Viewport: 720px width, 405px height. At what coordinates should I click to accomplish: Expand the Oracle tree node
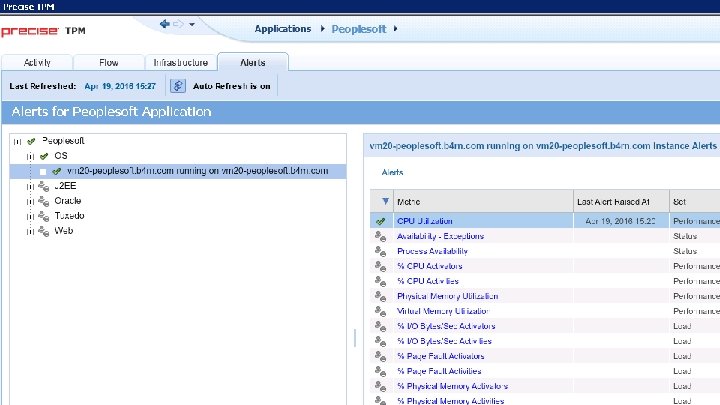point(30,201)
